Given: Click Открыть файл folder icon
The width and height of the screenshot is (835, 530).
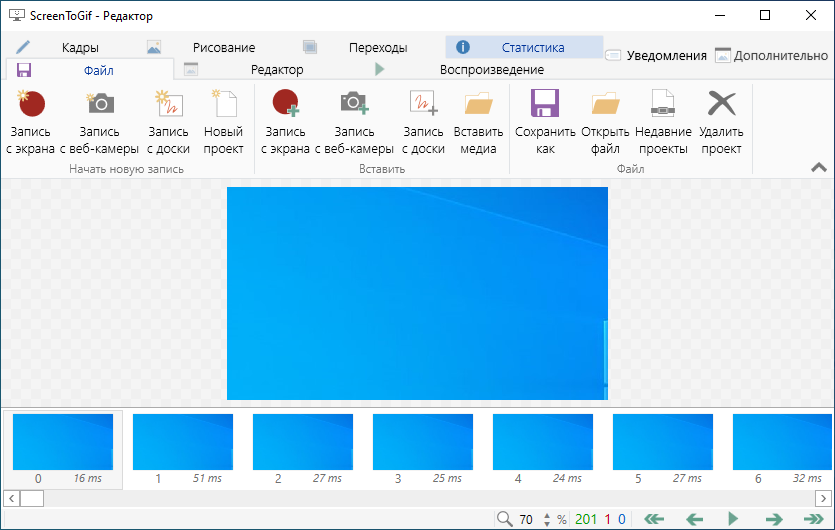Looking at the screenshot, I should click(x=605, y=103).
